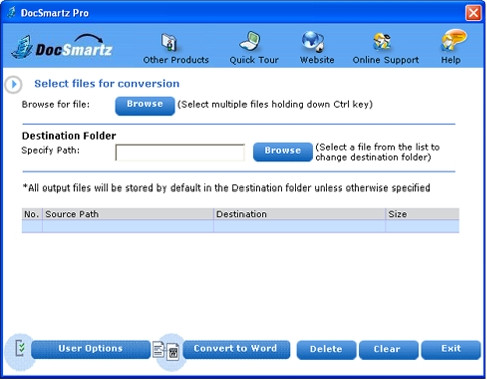Click the Select files for conversion heading
Viewport: 487px width, 380px height.
[x=107, y=84]
